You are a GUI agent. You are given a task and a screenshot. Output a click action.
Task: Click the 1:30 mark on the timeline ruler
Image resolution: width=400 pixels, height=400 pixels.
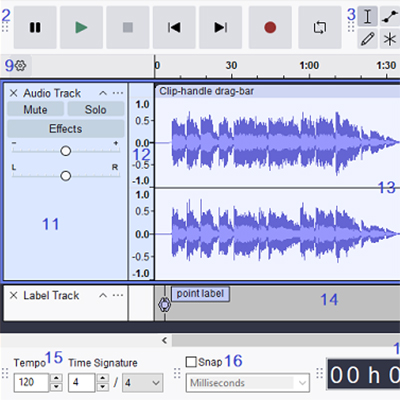(x=386, y=65)
